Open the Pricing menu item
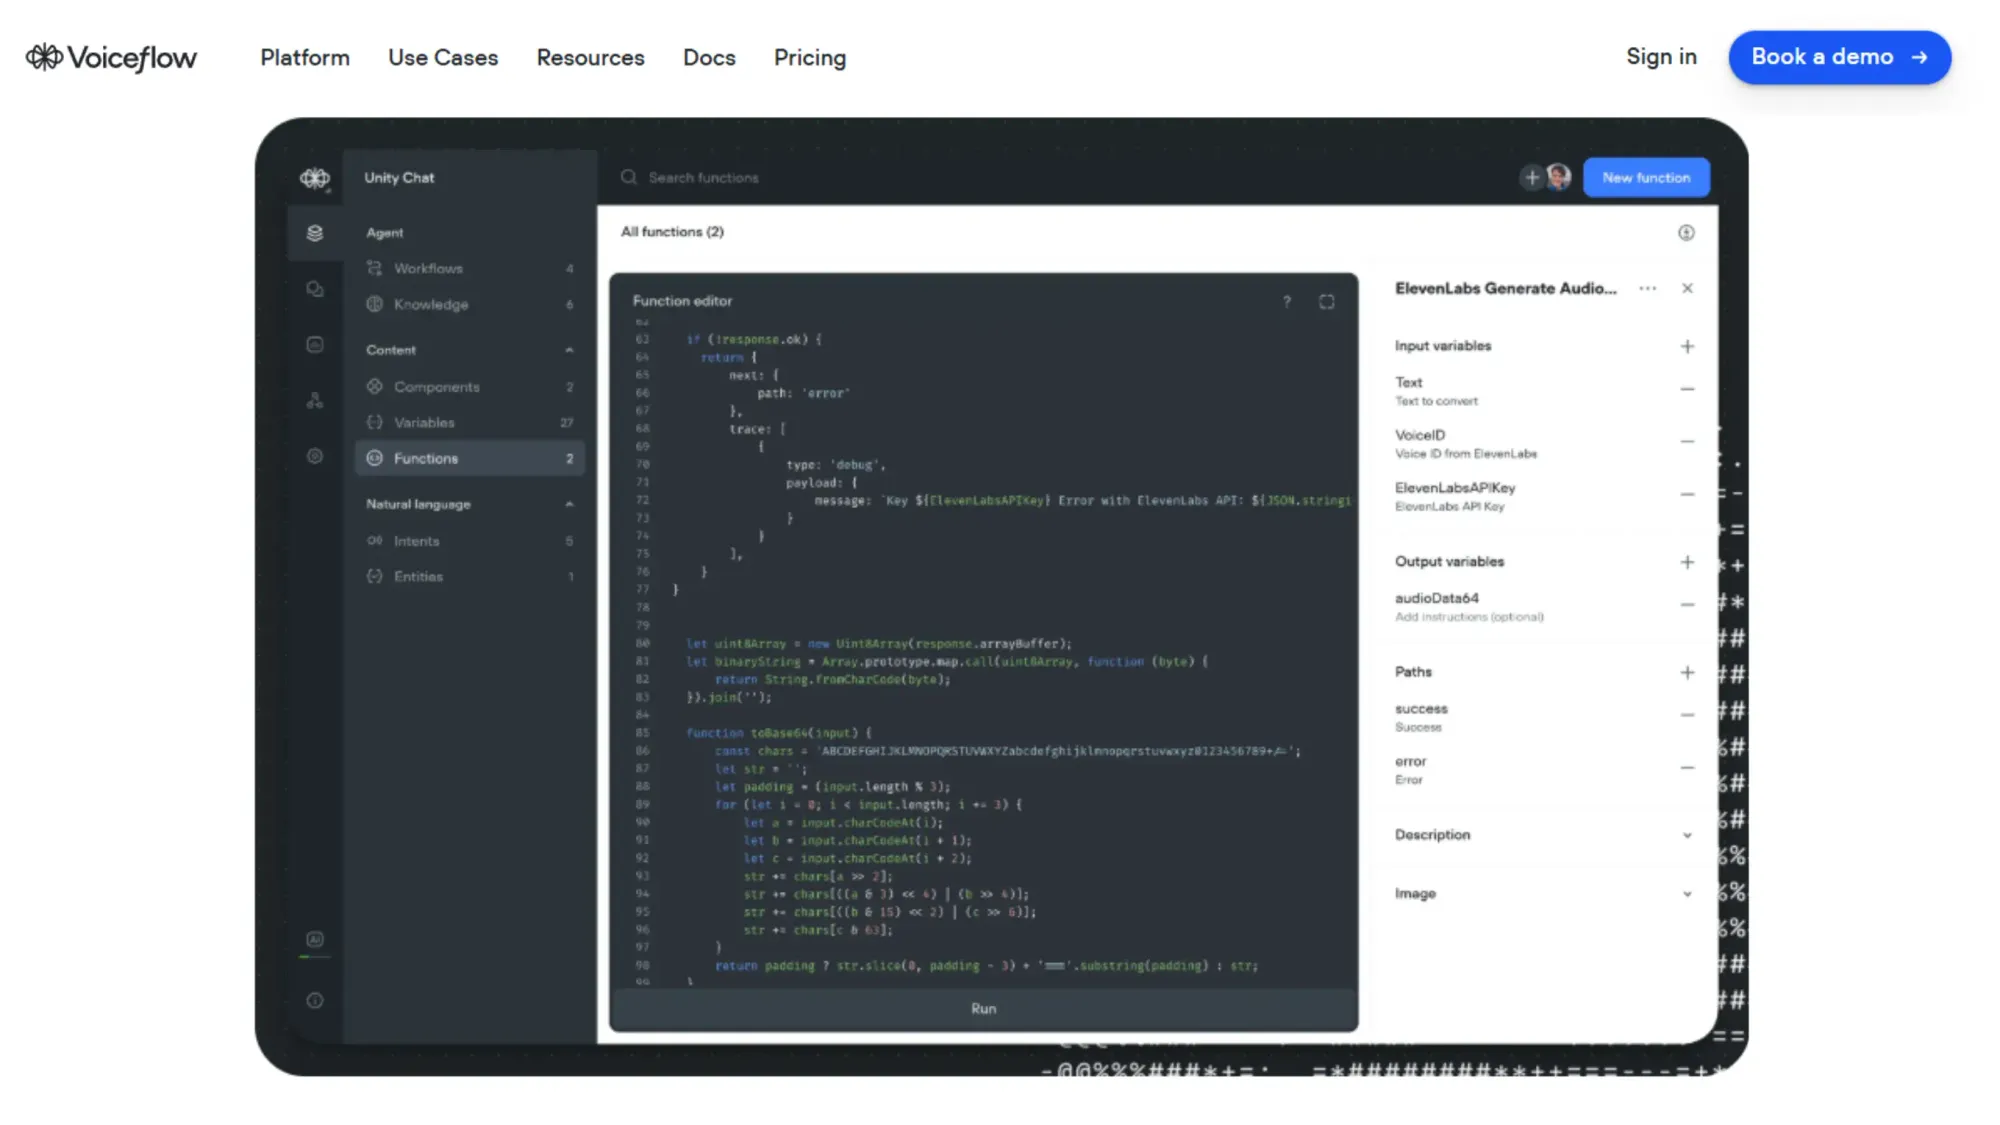 (809, 57)
